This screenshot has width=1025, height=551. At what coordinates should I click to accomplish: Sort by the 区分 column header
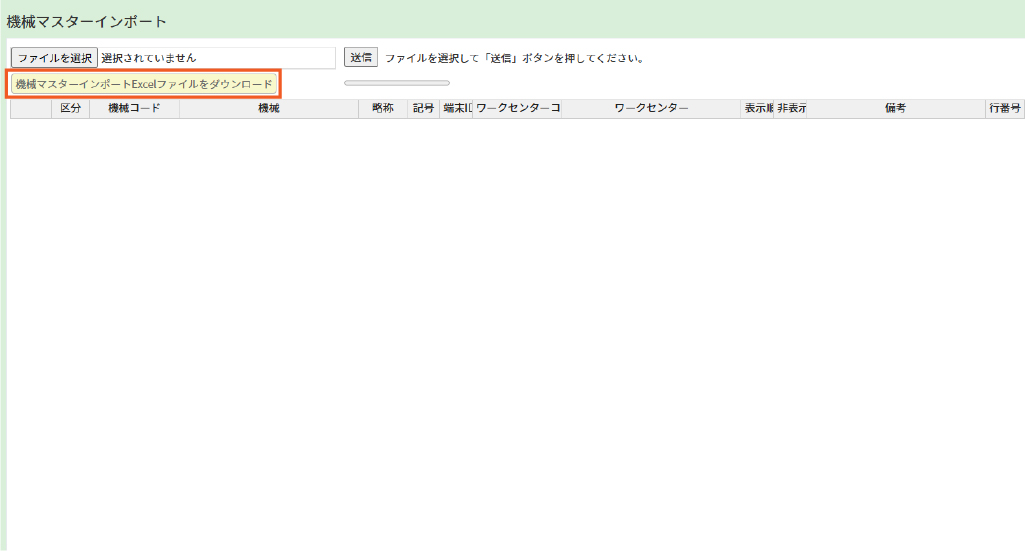point(70,108)
